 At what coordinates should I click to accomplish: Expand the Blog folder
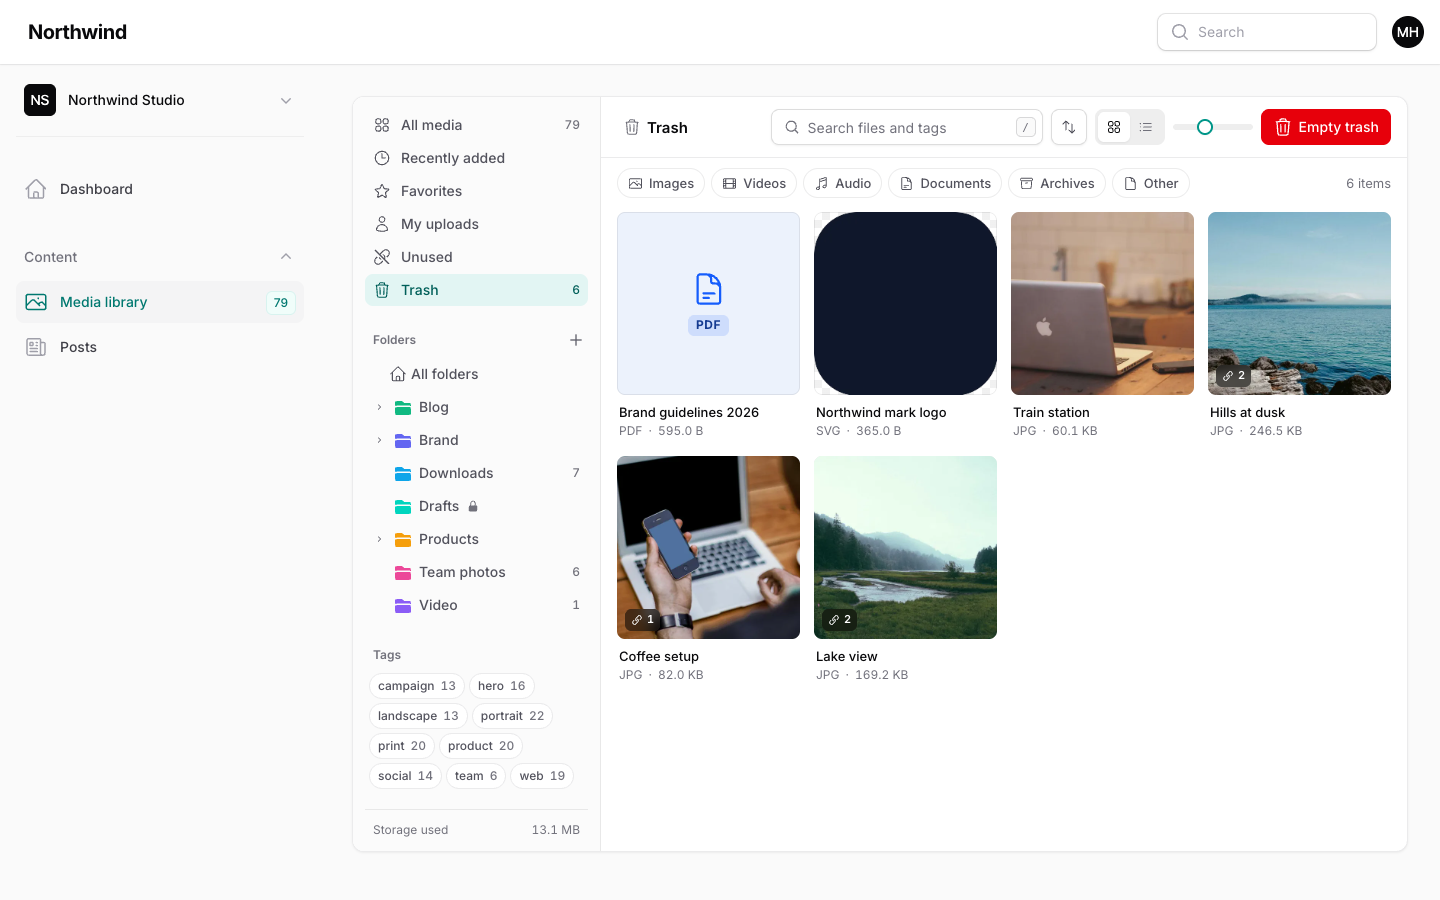pos(379,407)
